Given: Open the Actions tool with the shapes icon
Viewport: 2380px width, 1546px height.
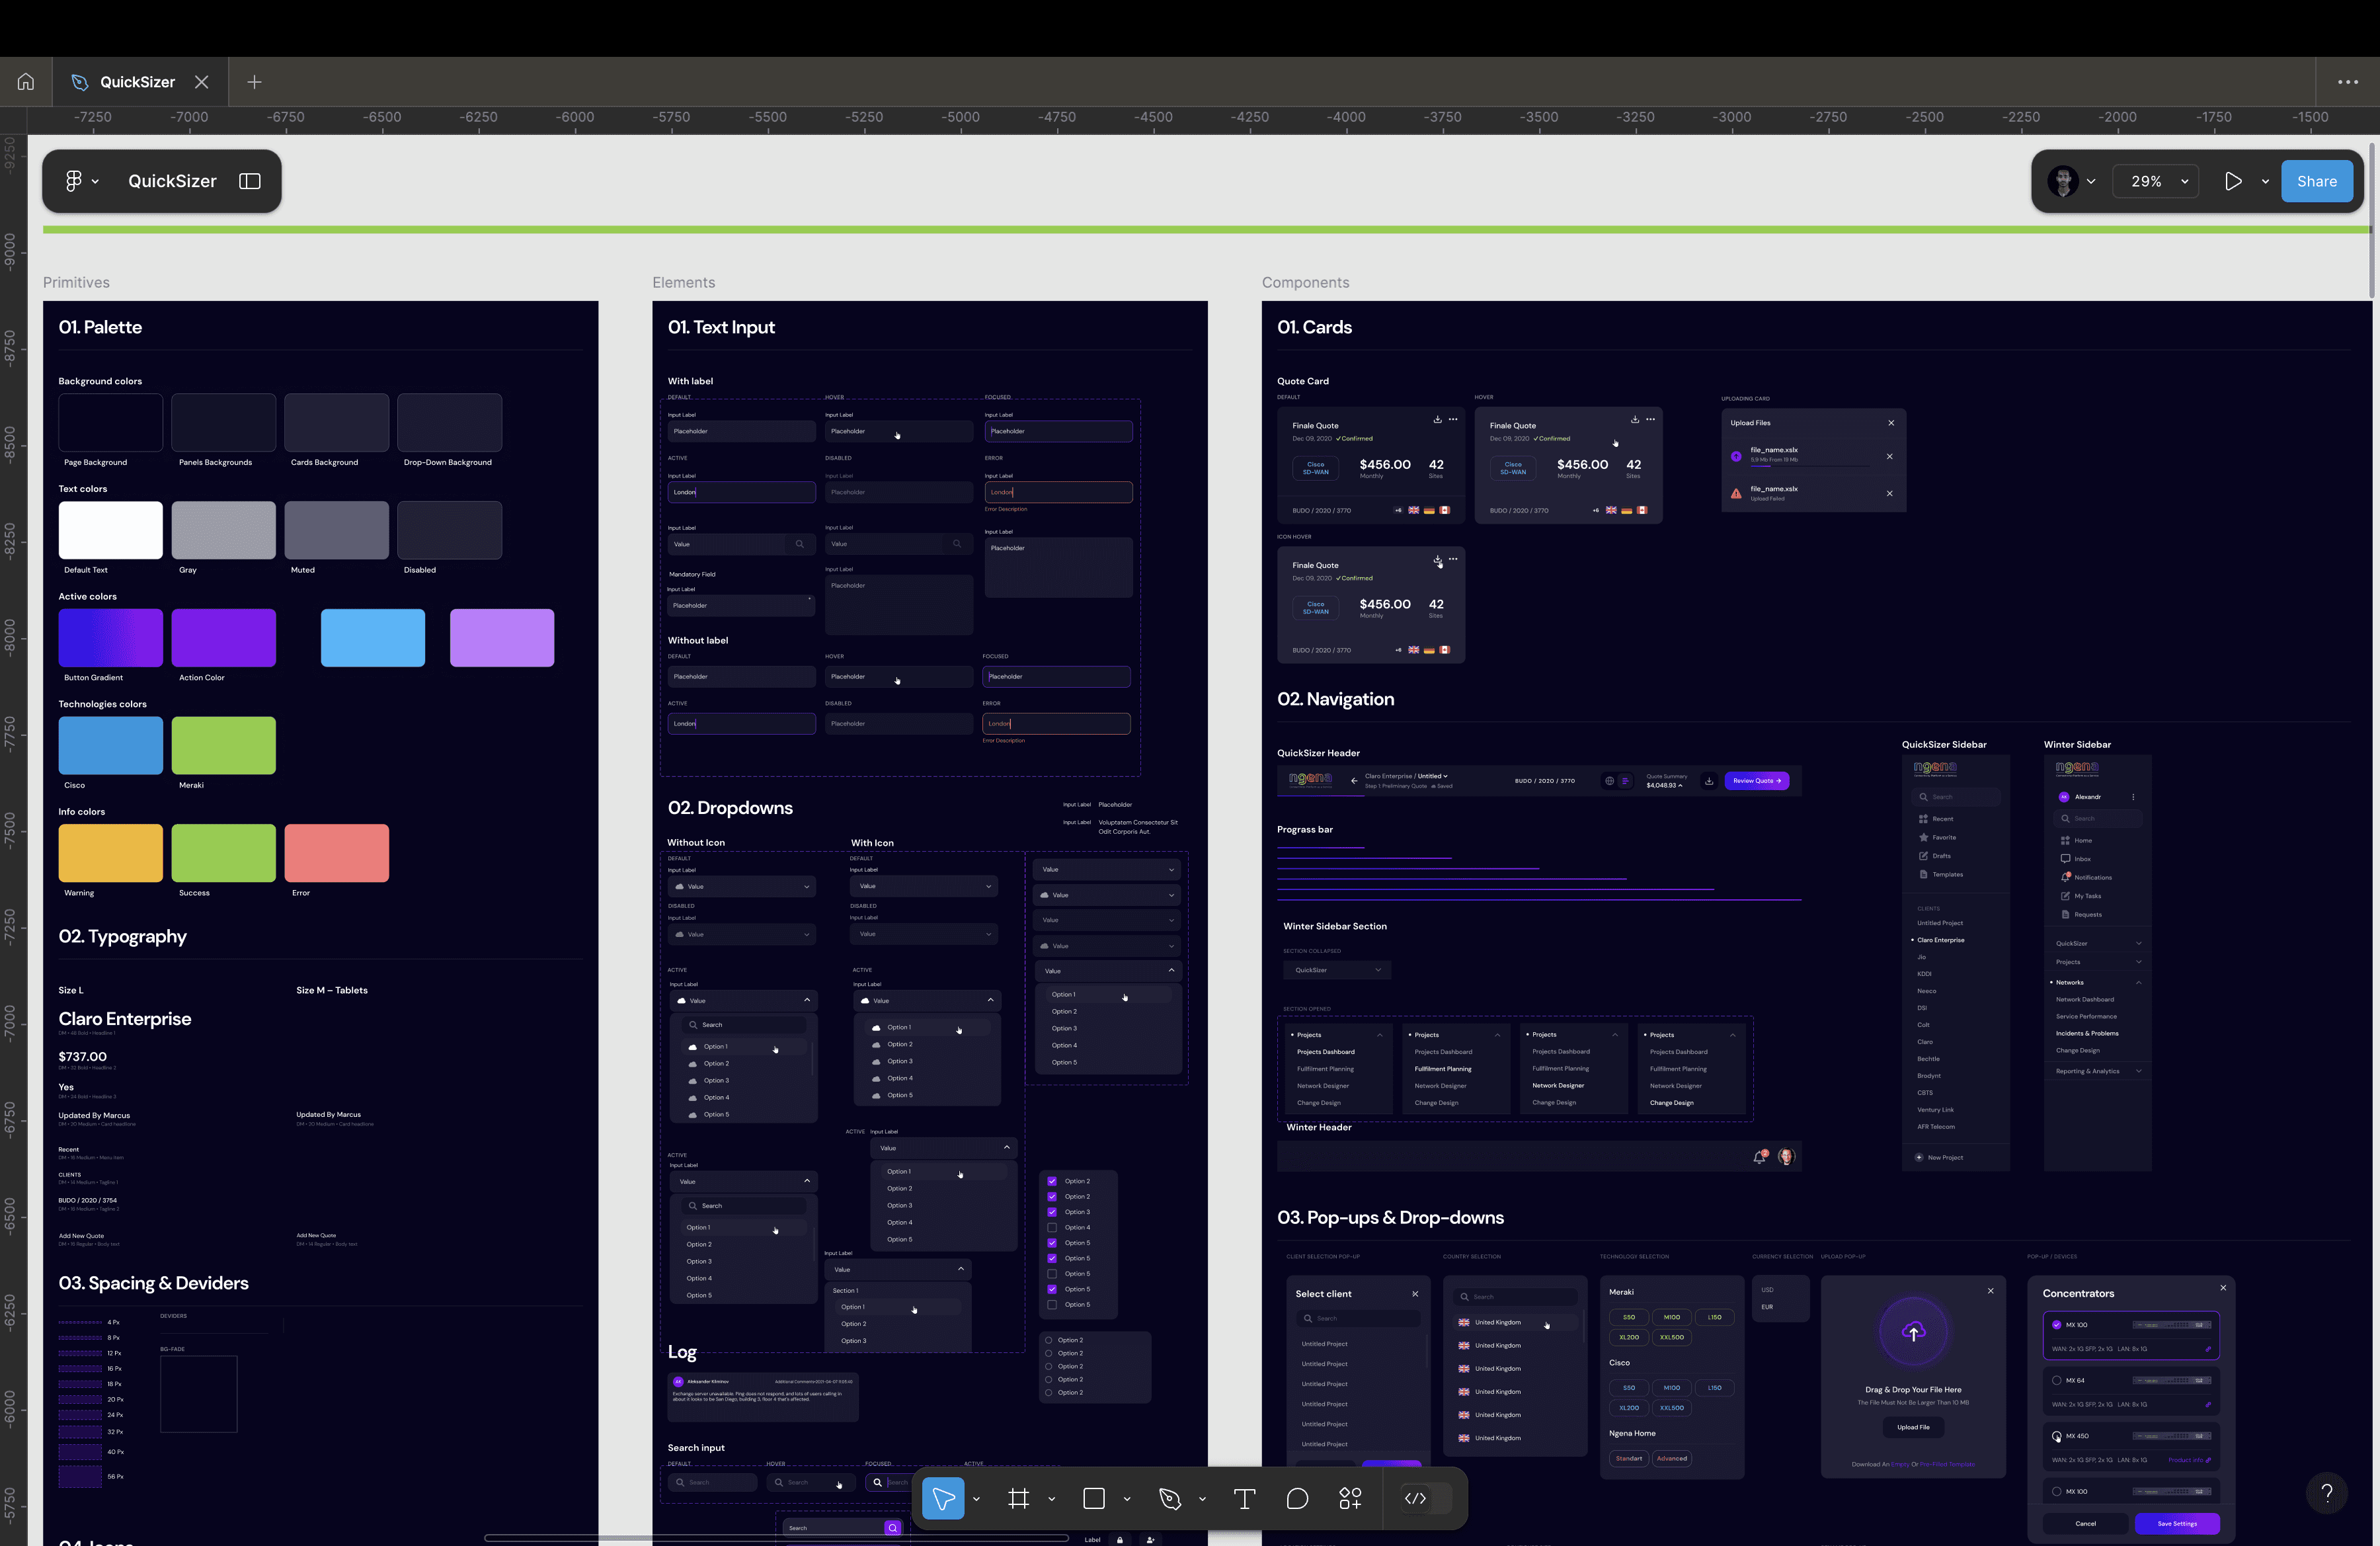Looking at the screenshot, I should click(1350, 1498).
